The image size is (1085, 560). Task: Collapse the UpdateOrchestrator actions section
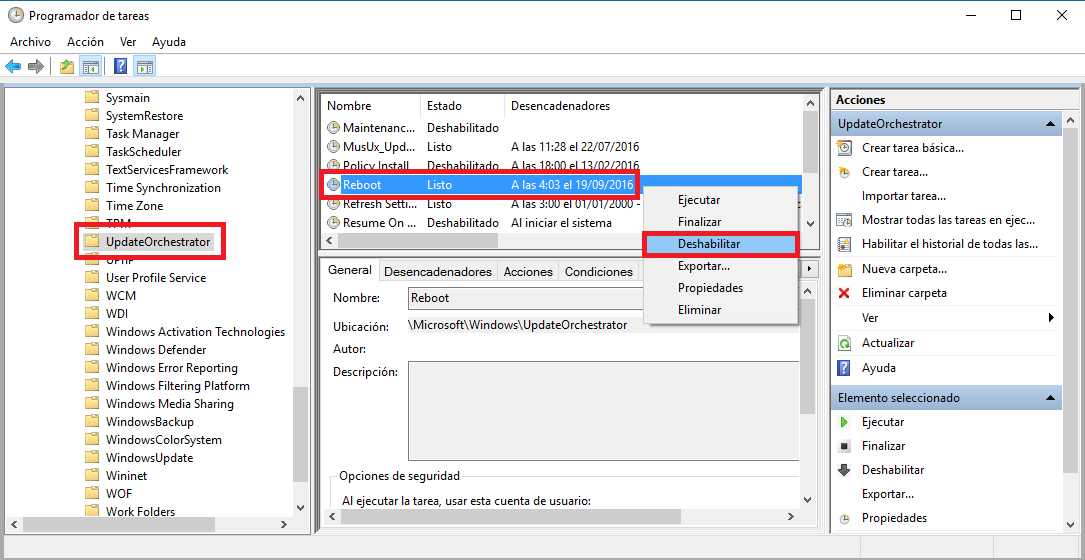pyautogui.click(x=1050, y=125)
